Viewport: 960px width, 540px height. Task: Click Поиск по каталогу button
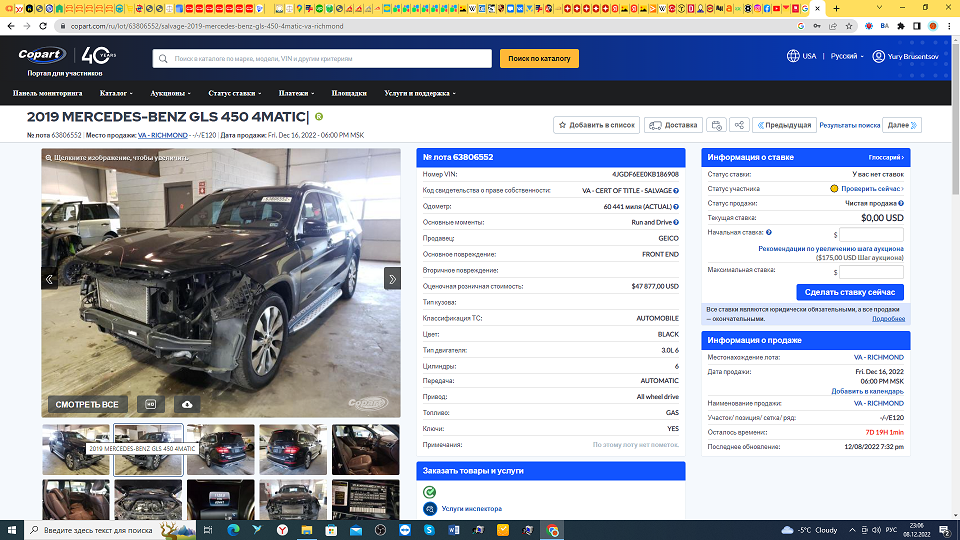(x=539, y=59)
